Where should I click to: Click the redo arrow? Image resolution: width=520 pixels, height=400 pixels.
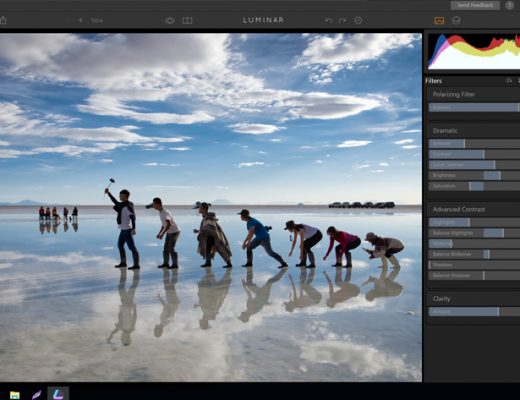coord(342,21)
